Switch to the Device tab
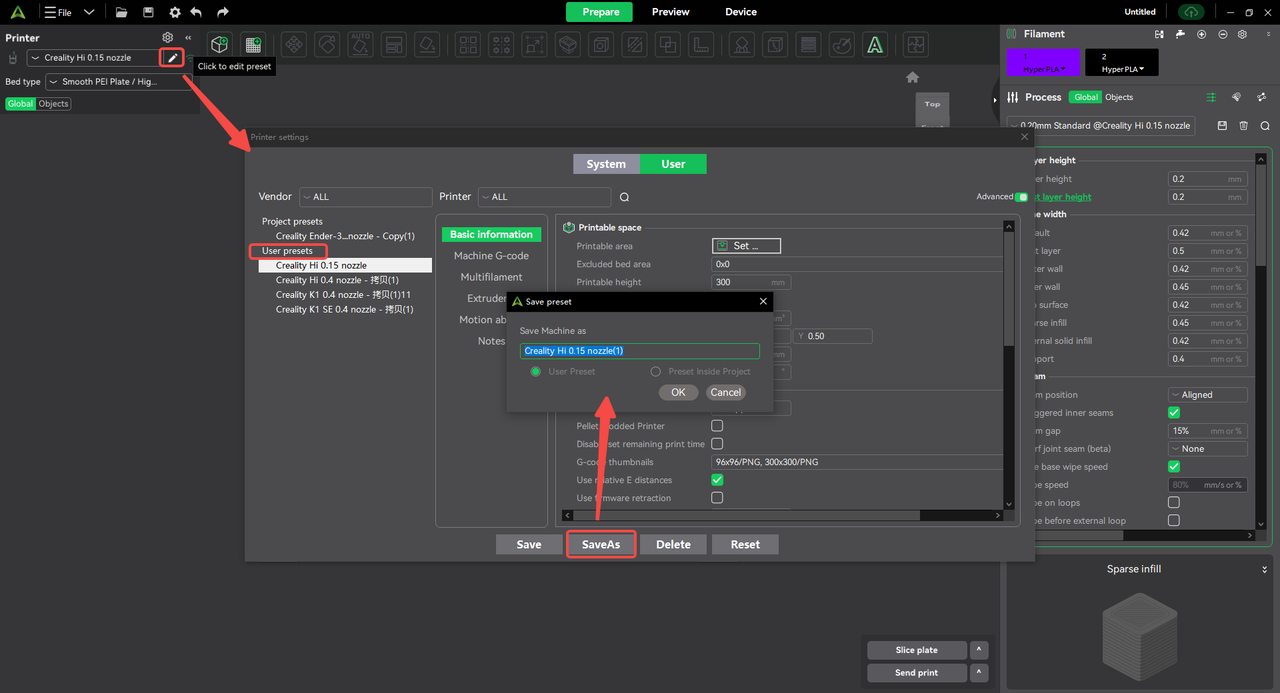1280x693 pixels. click(741, 12)
